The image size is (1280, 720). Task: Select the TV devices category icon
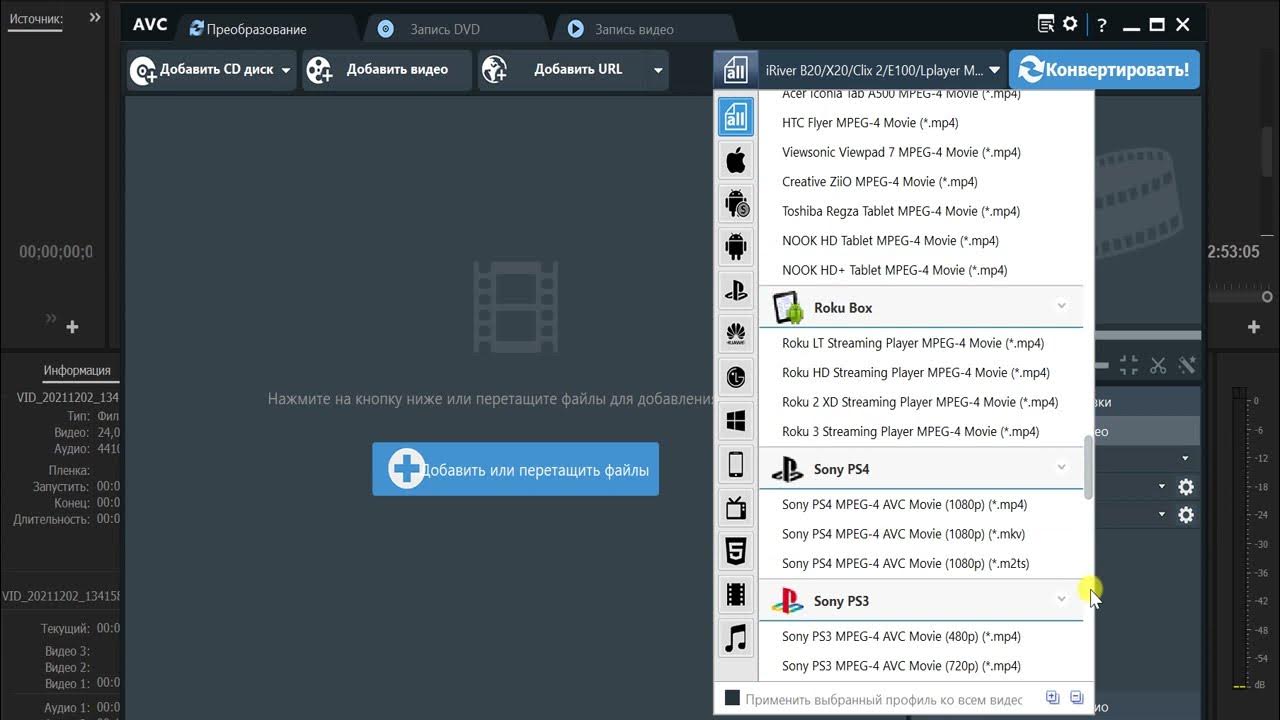point(736,508)
